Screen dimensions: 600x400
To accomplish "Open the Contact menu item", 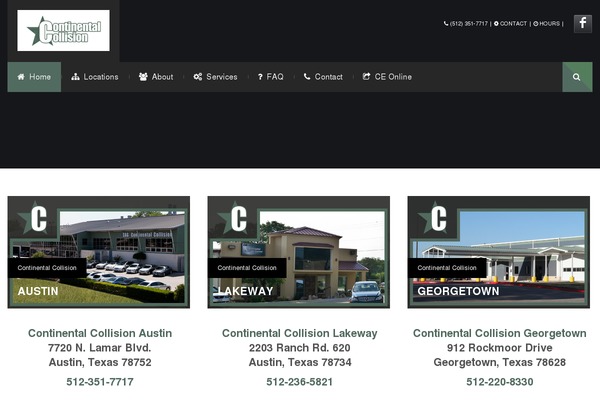I will [323, 77].
